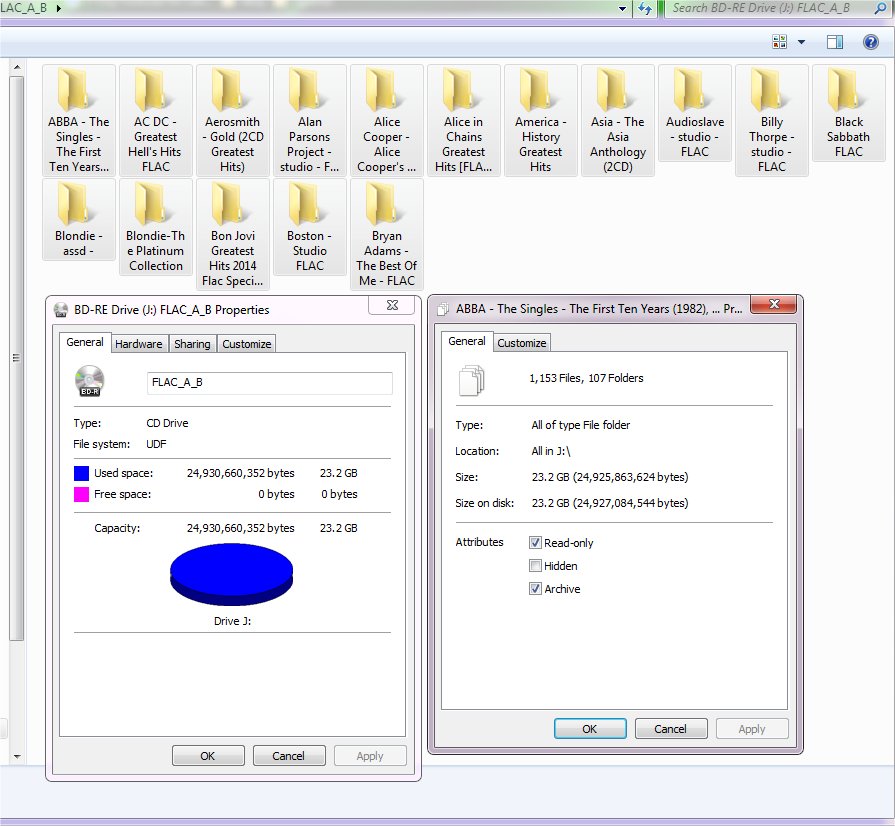
Task: Open the Bon Jovi Greatest Hits 2014 folder
Action: coord(233,235)
